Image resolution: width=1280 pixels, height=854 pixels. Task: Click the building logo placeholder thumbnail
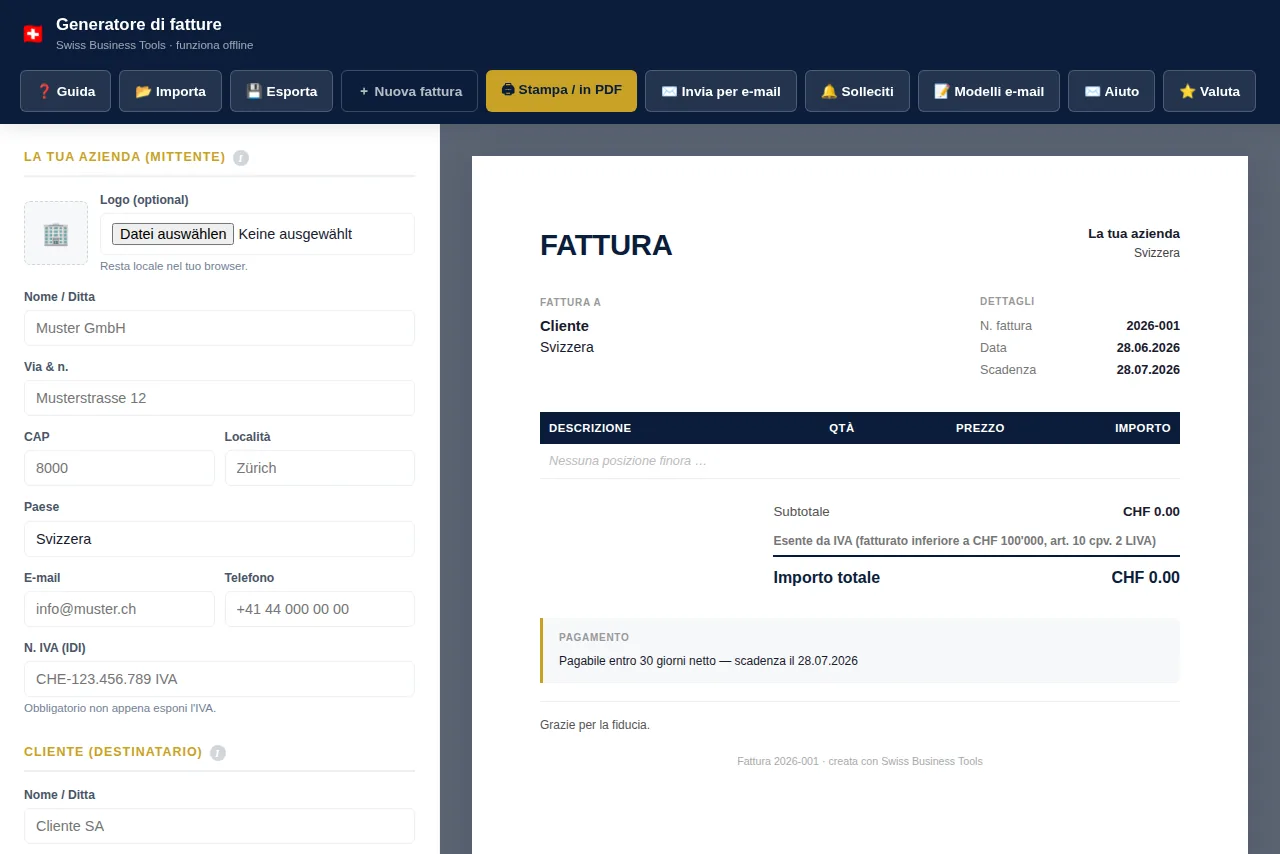coord(56,233)
